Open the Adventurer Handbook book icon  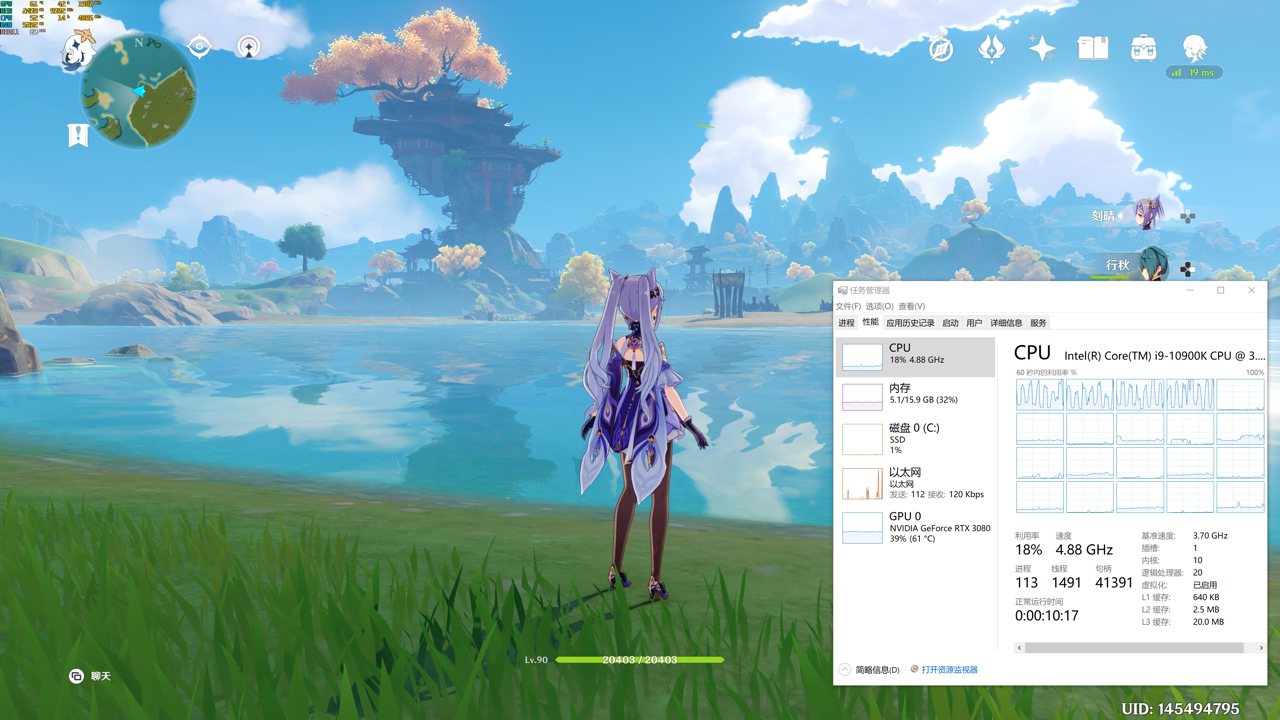click(x=1093, y=48)
